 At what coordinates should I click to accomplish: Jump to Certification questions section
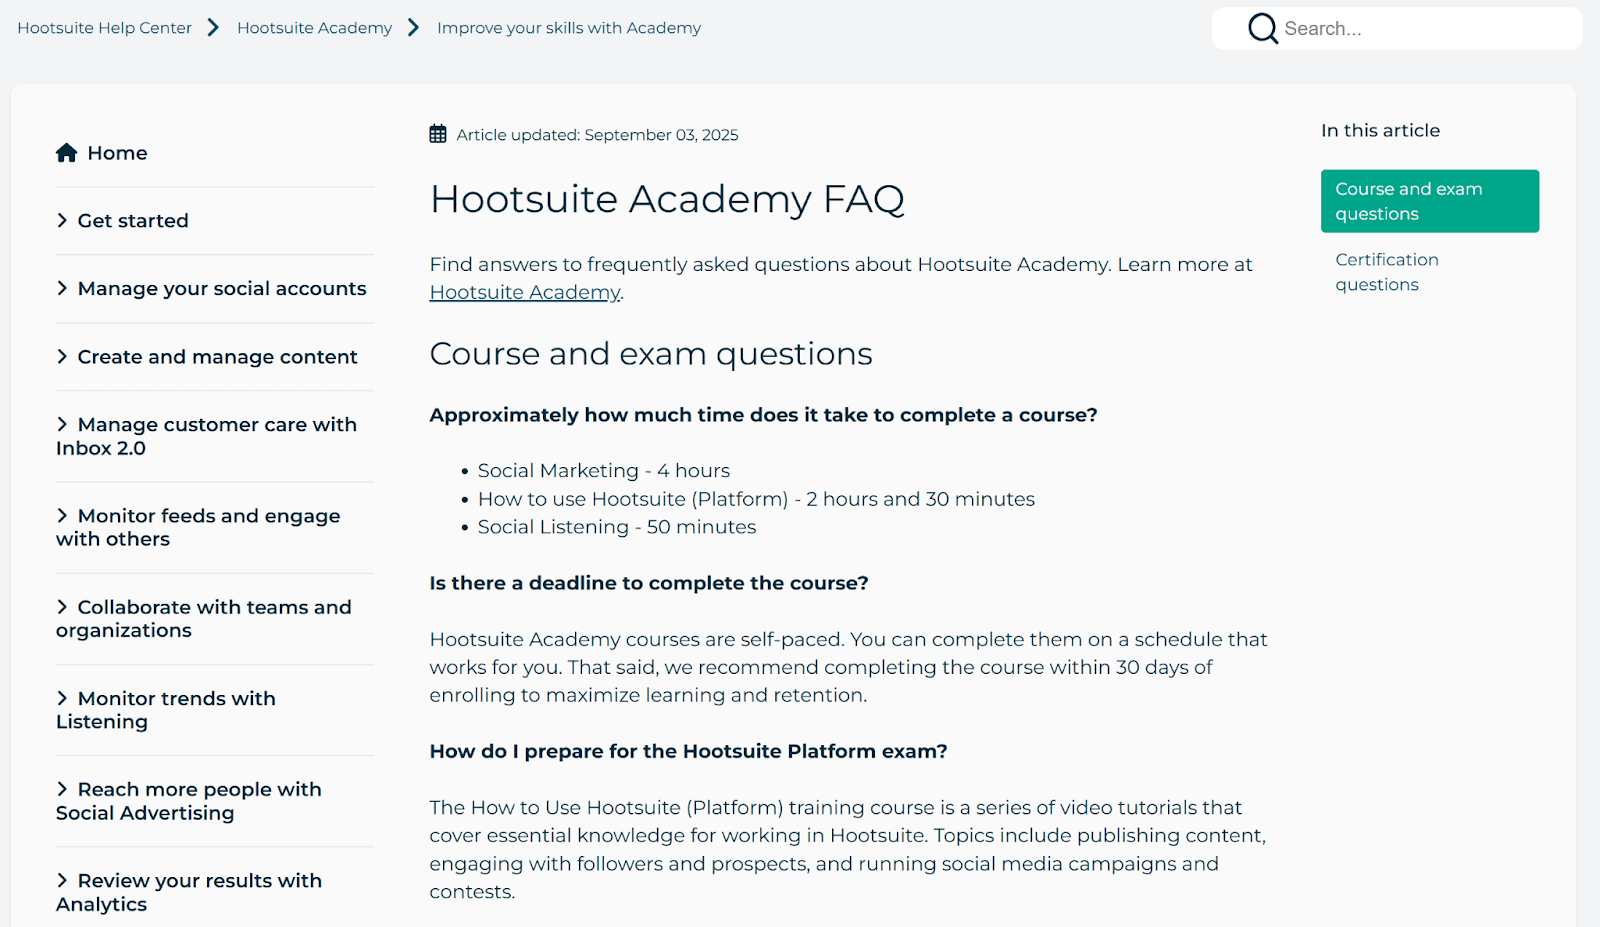coord(1387,271)
